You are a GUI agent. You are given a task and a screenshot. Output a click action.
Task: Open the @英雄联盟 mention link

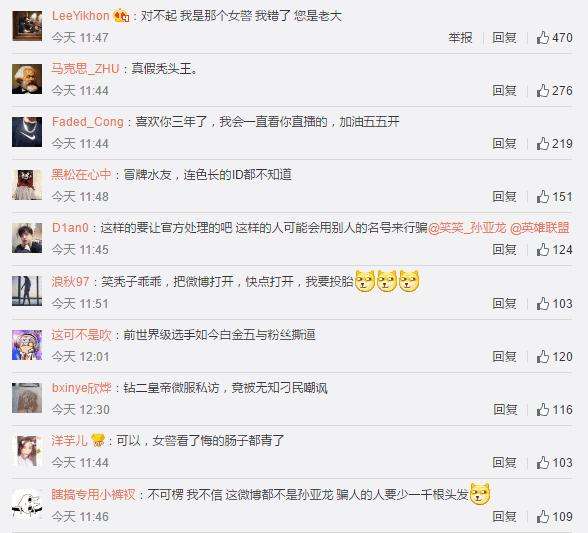pos(540,228)
